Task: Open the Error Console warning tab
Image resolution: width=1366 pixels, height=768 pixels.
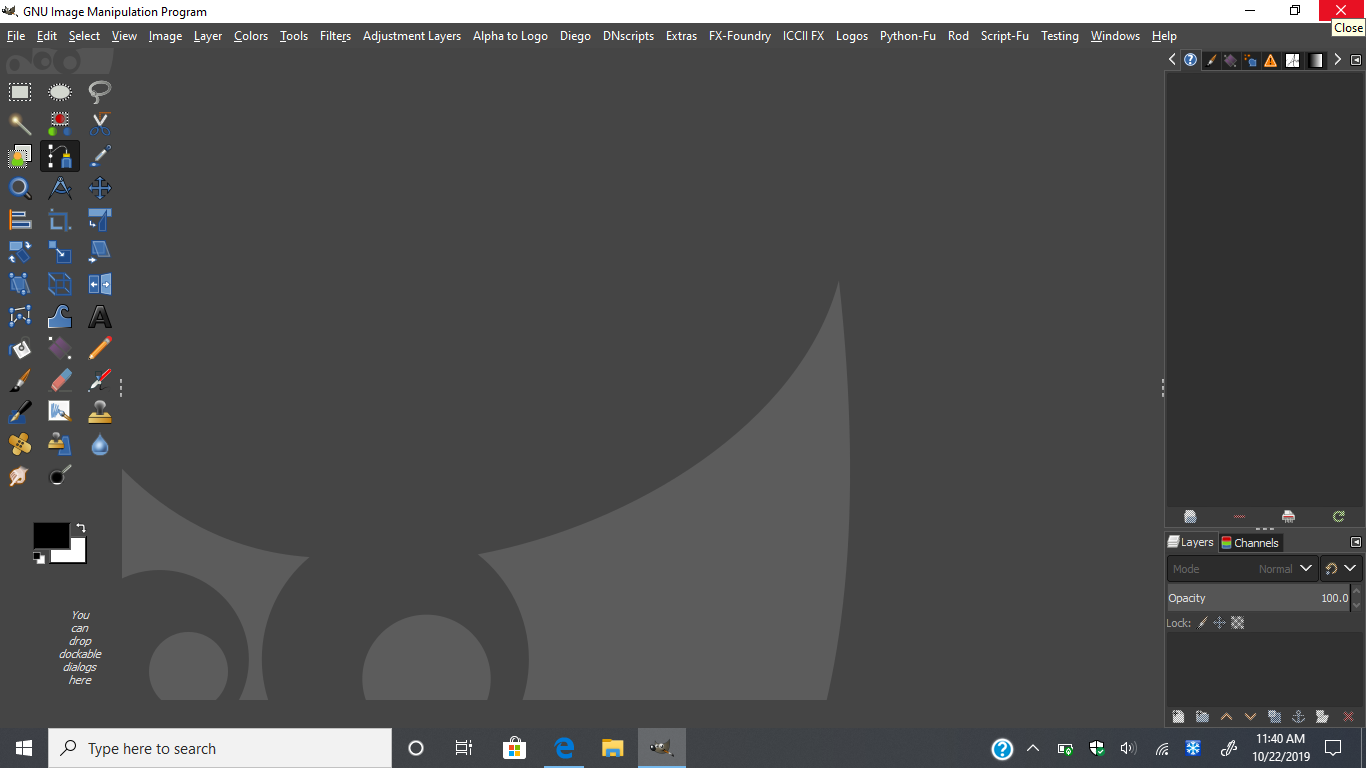Action: pyautogui.click(x=1270, y=60)
